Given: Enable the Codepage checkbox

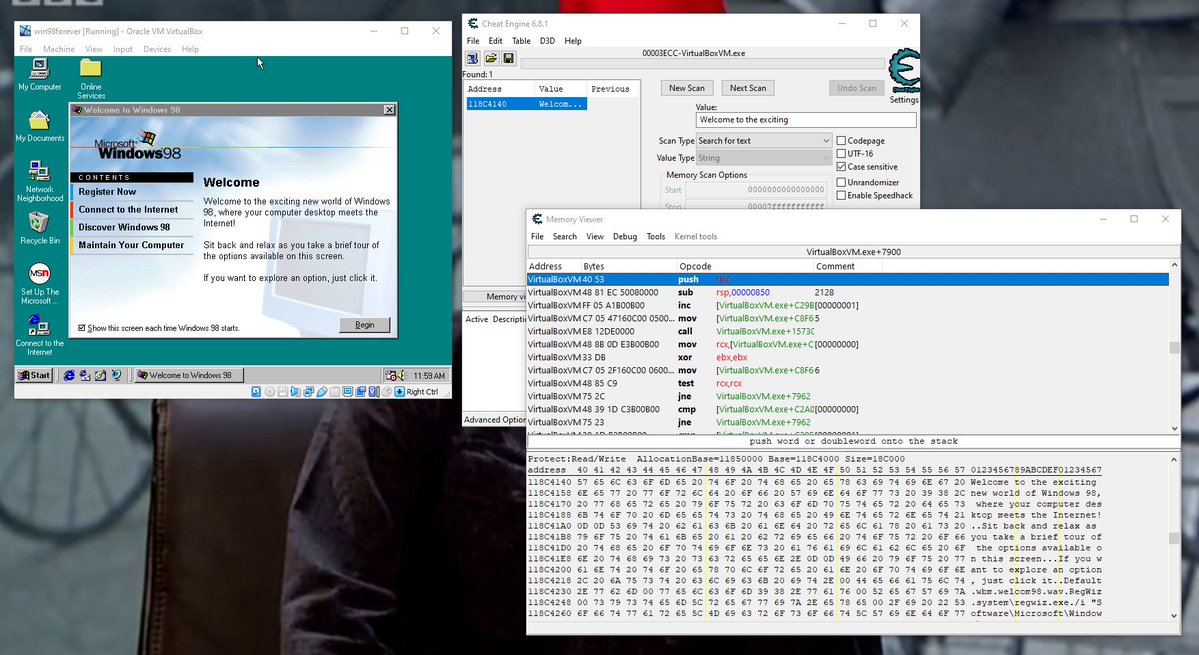Looking at the screenshot, I should click(841, 141).
